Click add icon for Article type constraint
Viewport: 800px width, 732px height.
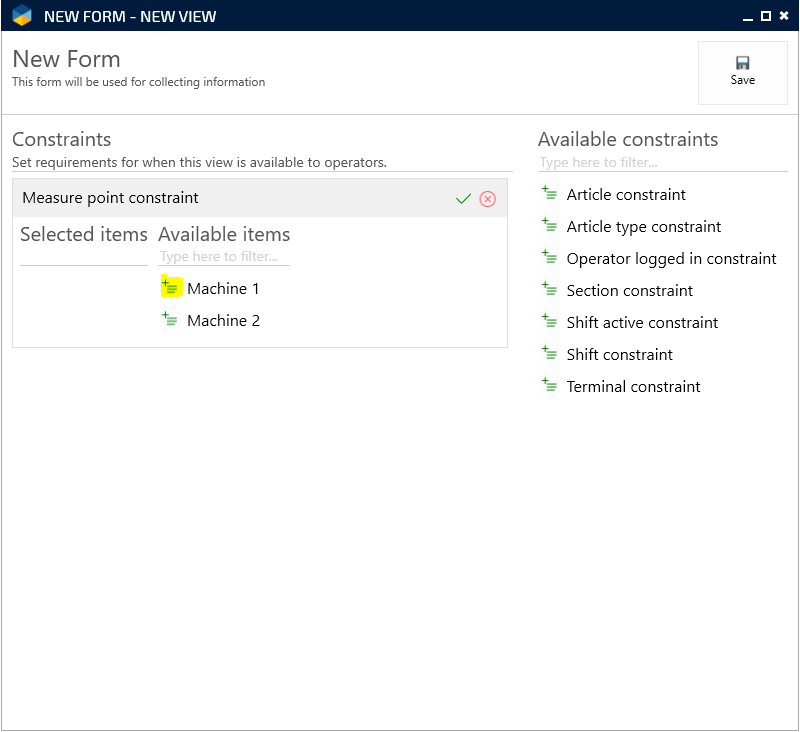[x=549, y=226]
